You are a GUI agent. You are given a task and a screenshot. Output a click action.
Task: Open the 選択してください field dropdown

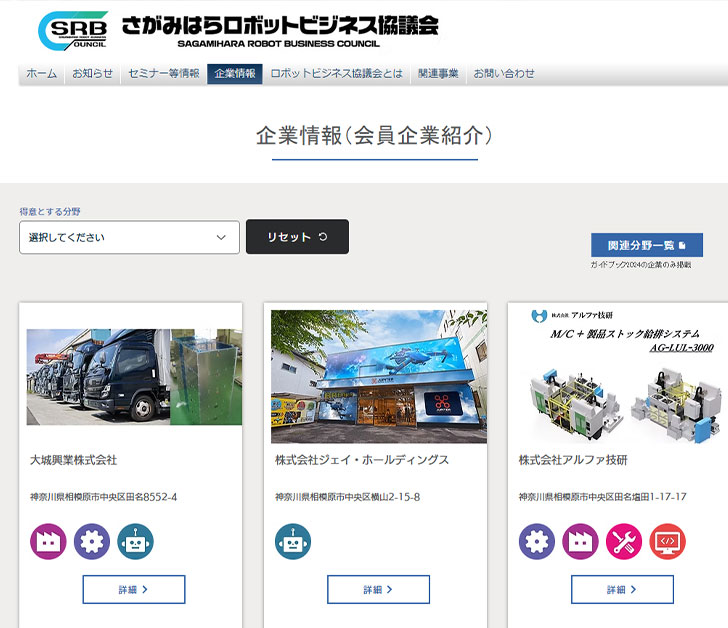pos(129,237)
